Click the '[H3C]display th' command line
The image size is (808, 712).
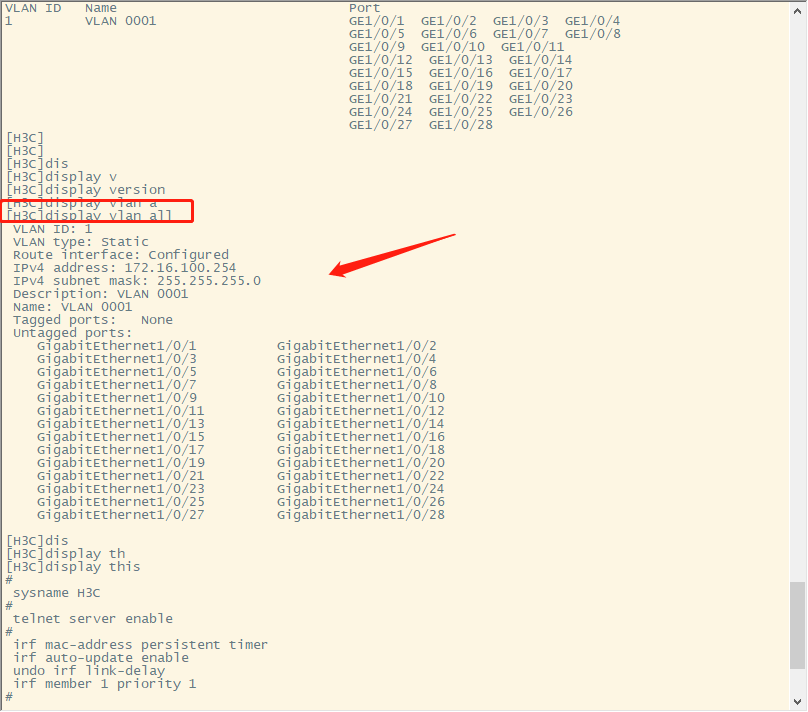[x=65, y=554]
